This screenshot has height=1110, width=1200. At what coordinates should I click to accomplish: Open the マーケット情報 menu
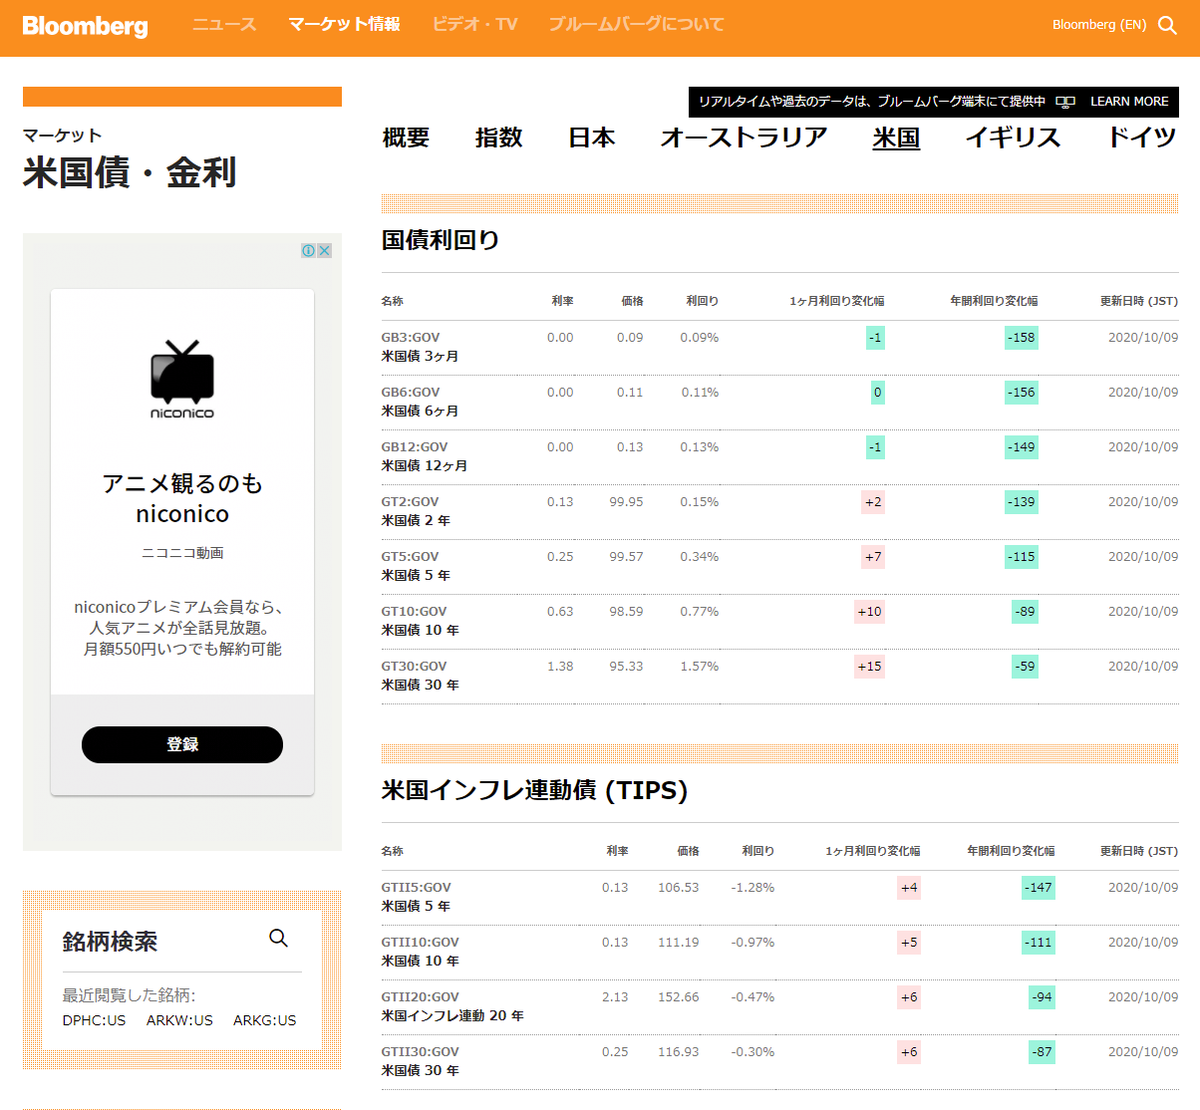point(344,24)
